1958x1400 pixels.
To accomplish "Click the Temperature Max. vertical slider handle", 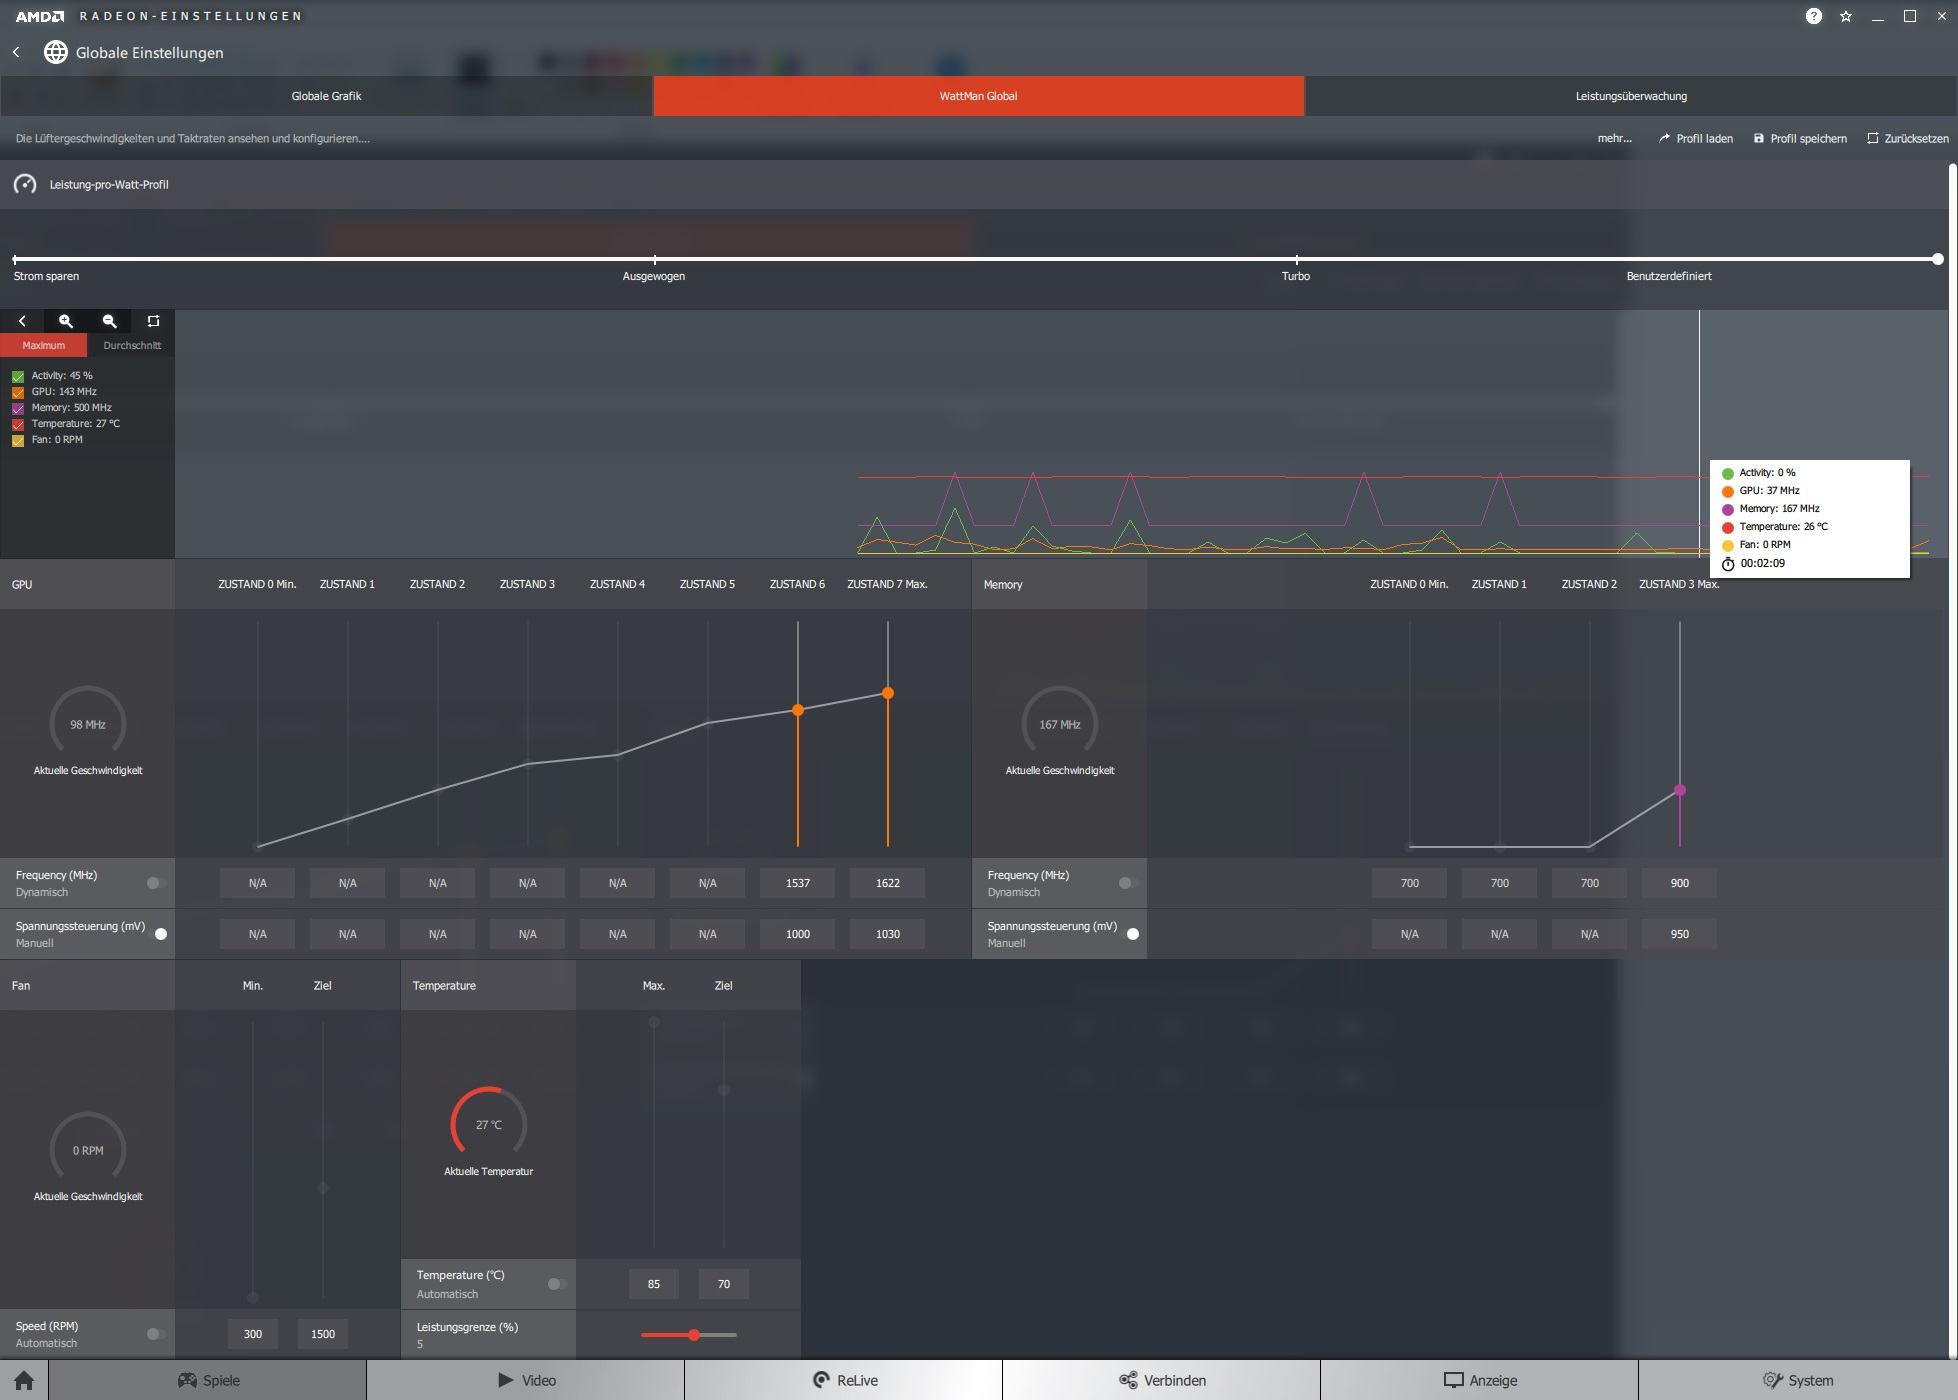I will [654, 1022].
